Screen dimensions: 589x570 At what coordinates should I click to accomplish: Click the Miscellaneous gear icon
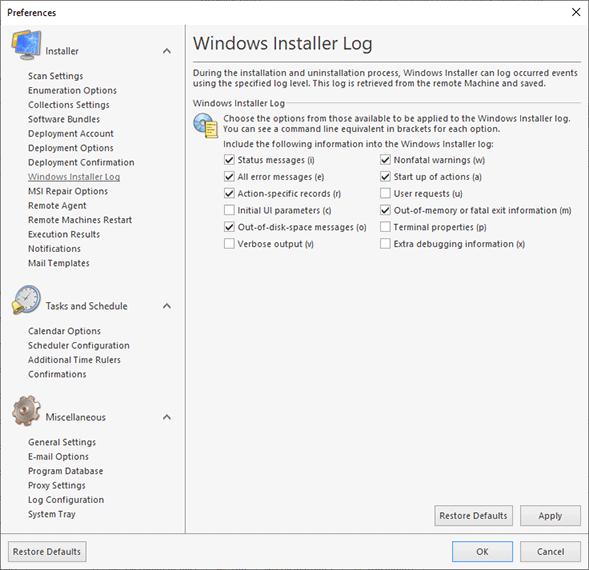point(26,411)
